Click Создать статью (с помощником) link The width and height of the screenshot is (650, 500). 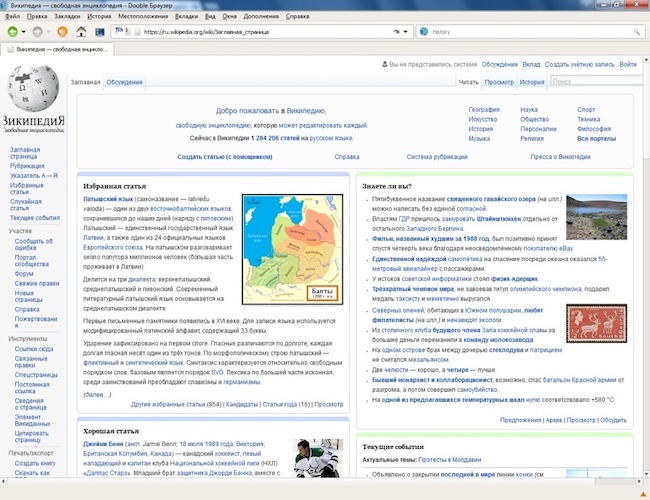[x=225, y=157]
